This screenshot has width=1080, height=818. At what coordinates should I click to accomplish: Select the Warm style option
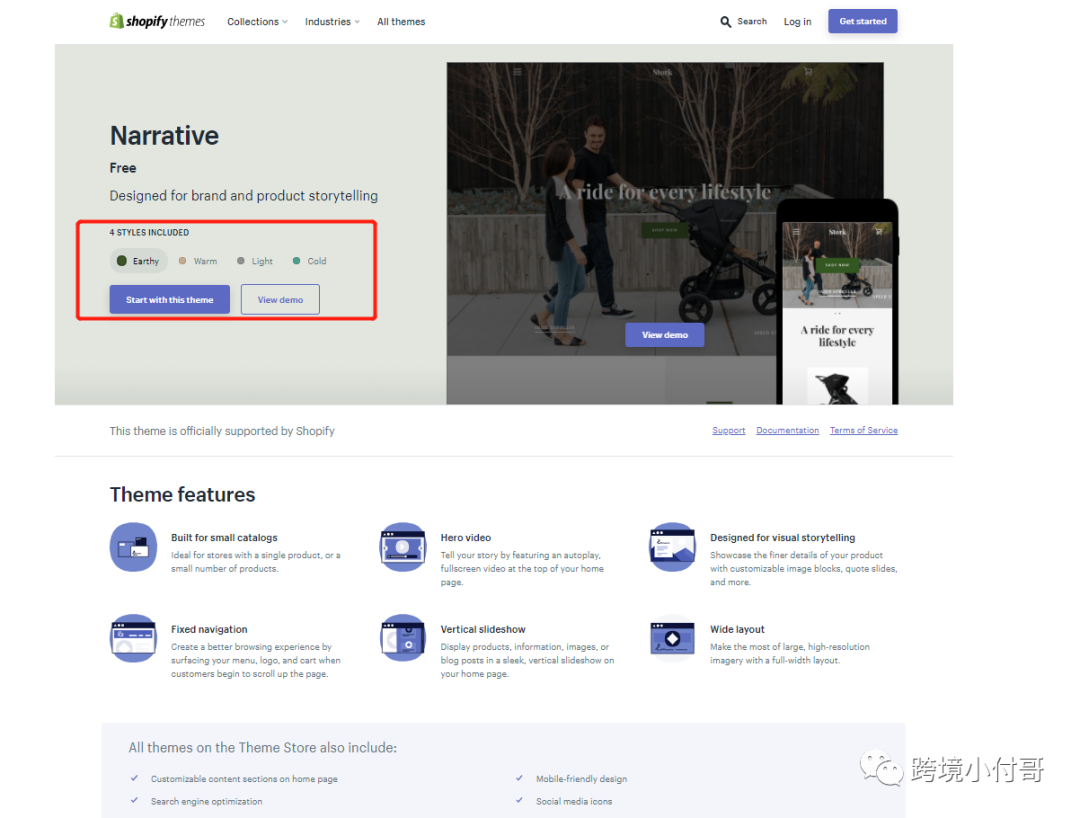point(198,261)
